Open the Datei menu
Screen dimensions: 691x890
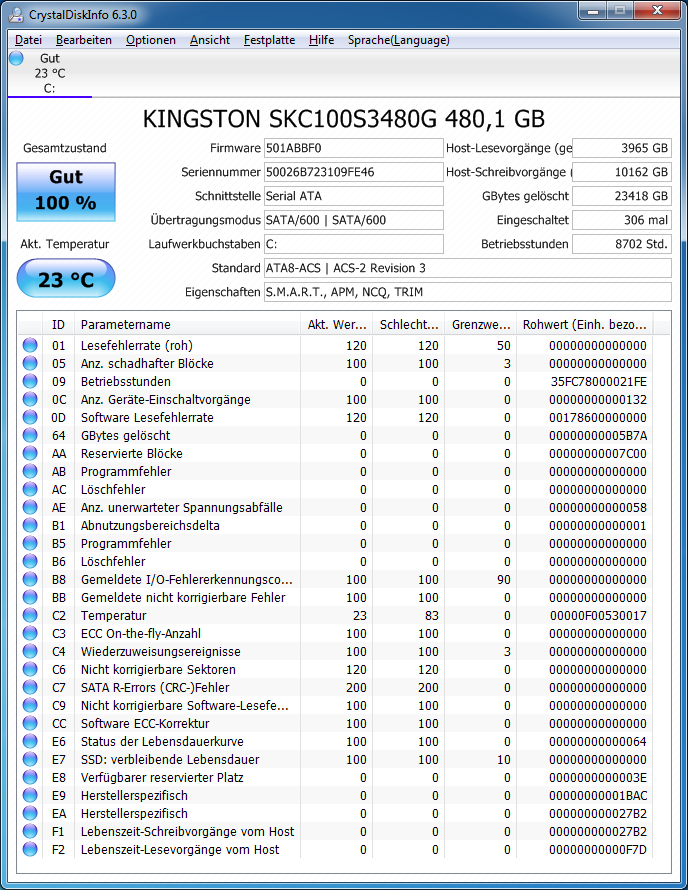[x=28, y=40]
